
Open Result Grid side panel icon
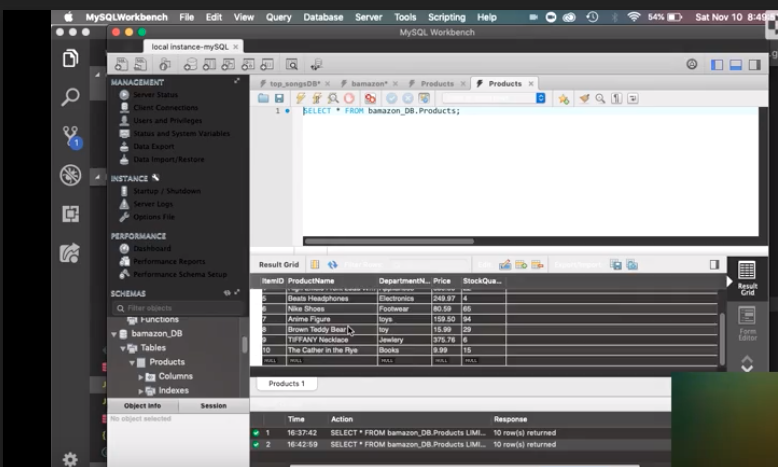tap(746, 276)
